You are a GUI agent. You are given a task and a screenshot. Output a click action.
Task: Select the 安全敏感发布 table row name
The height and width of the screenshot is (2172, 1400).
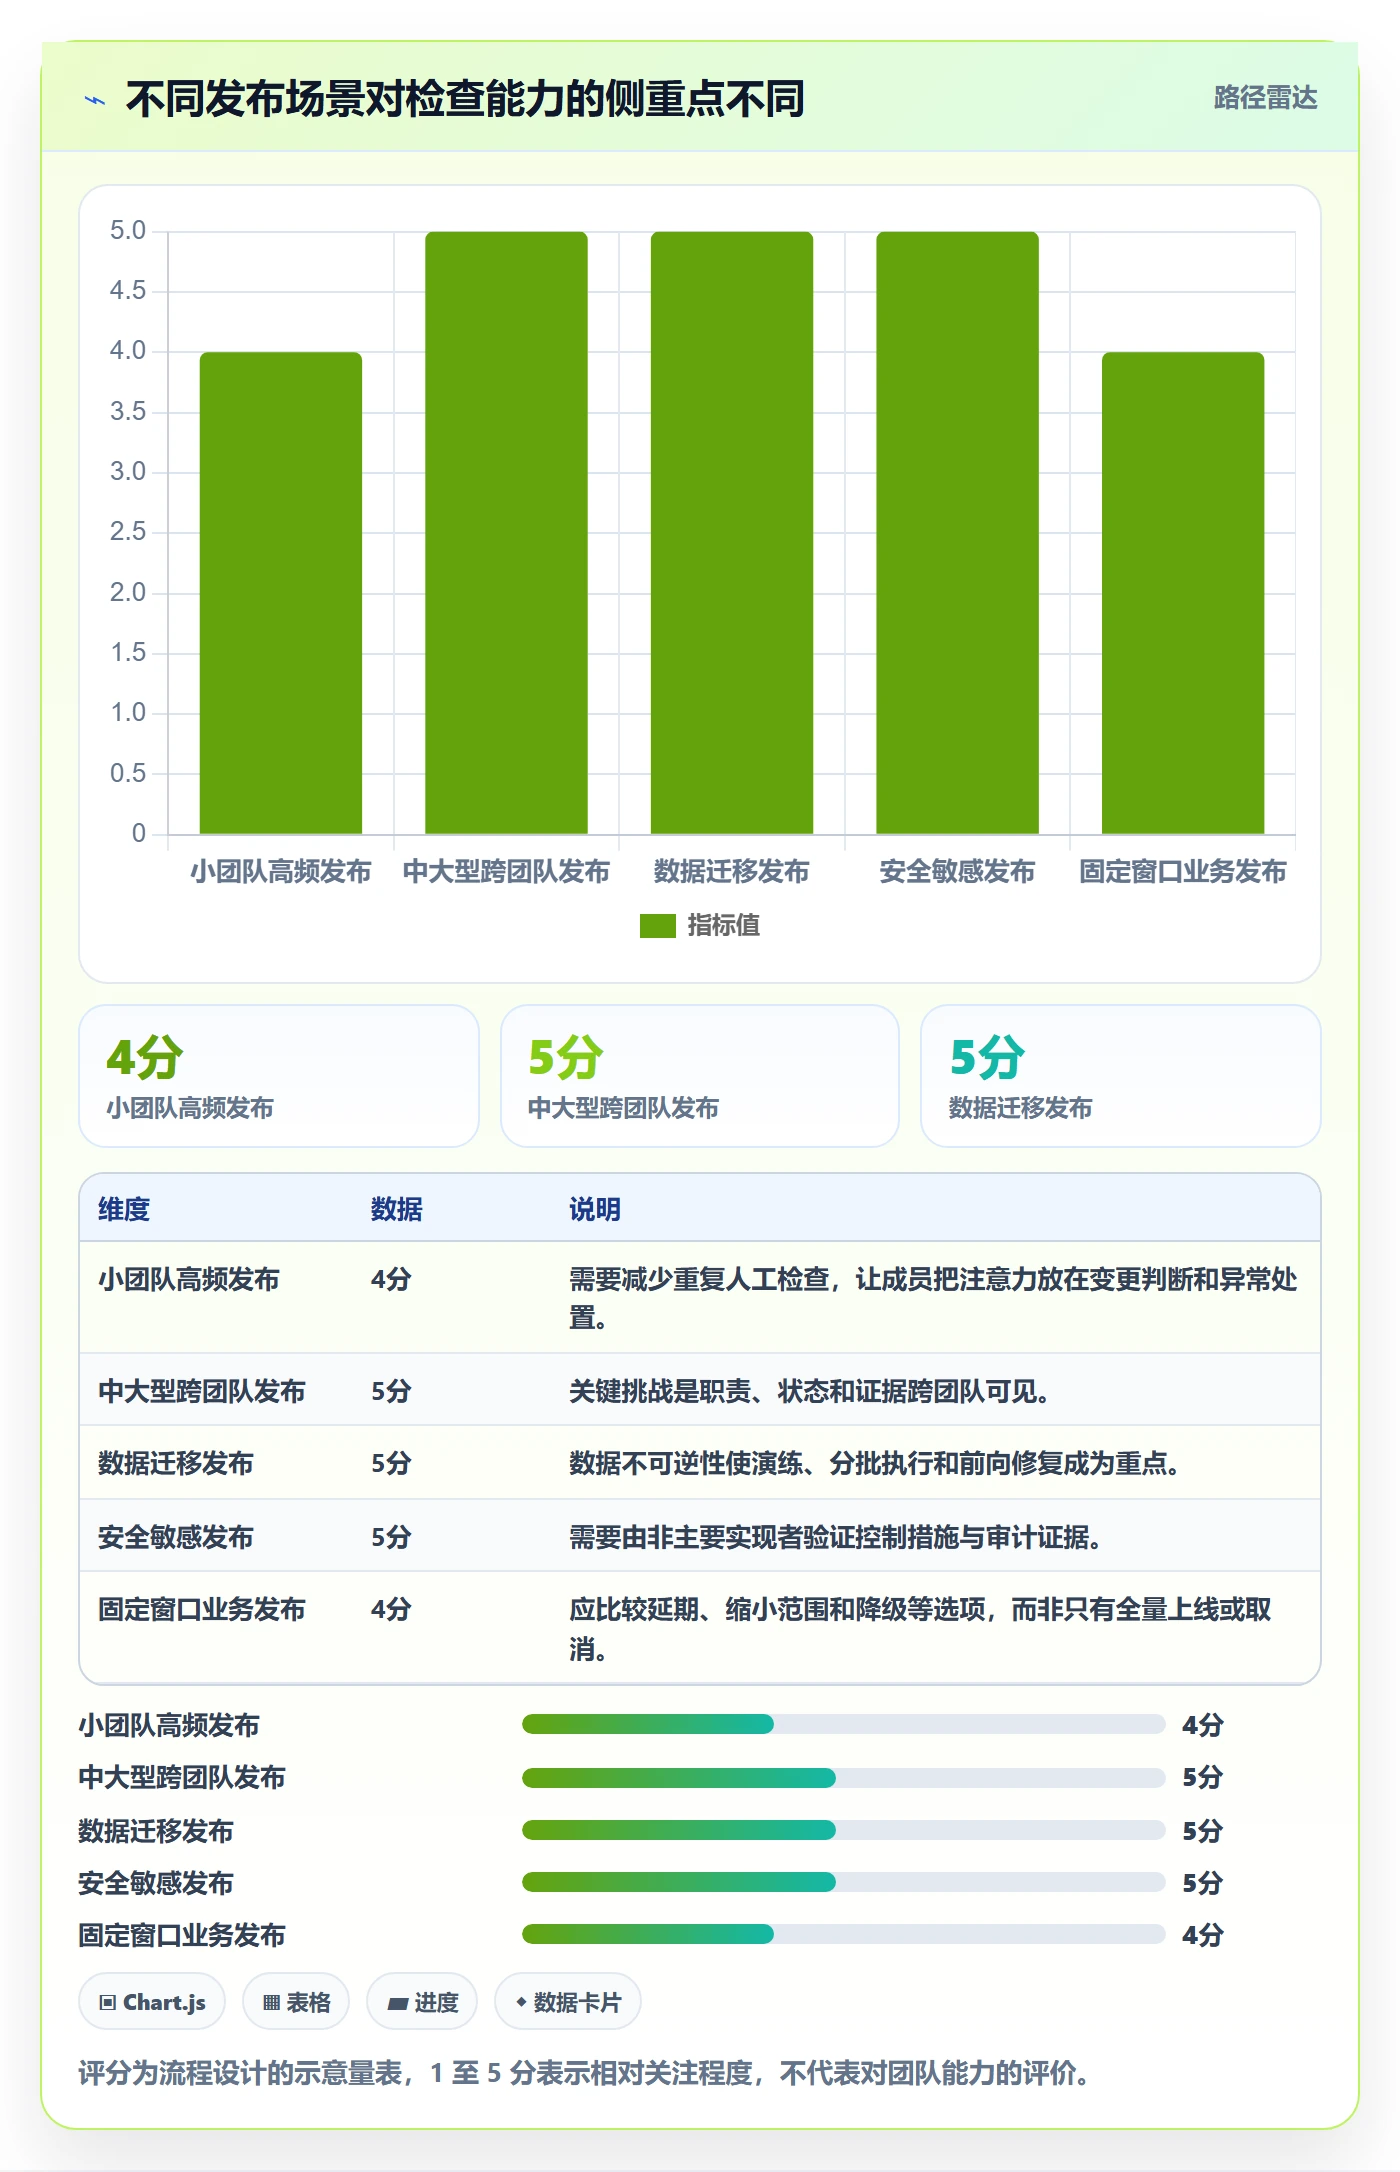click(x=176, y=1537)
